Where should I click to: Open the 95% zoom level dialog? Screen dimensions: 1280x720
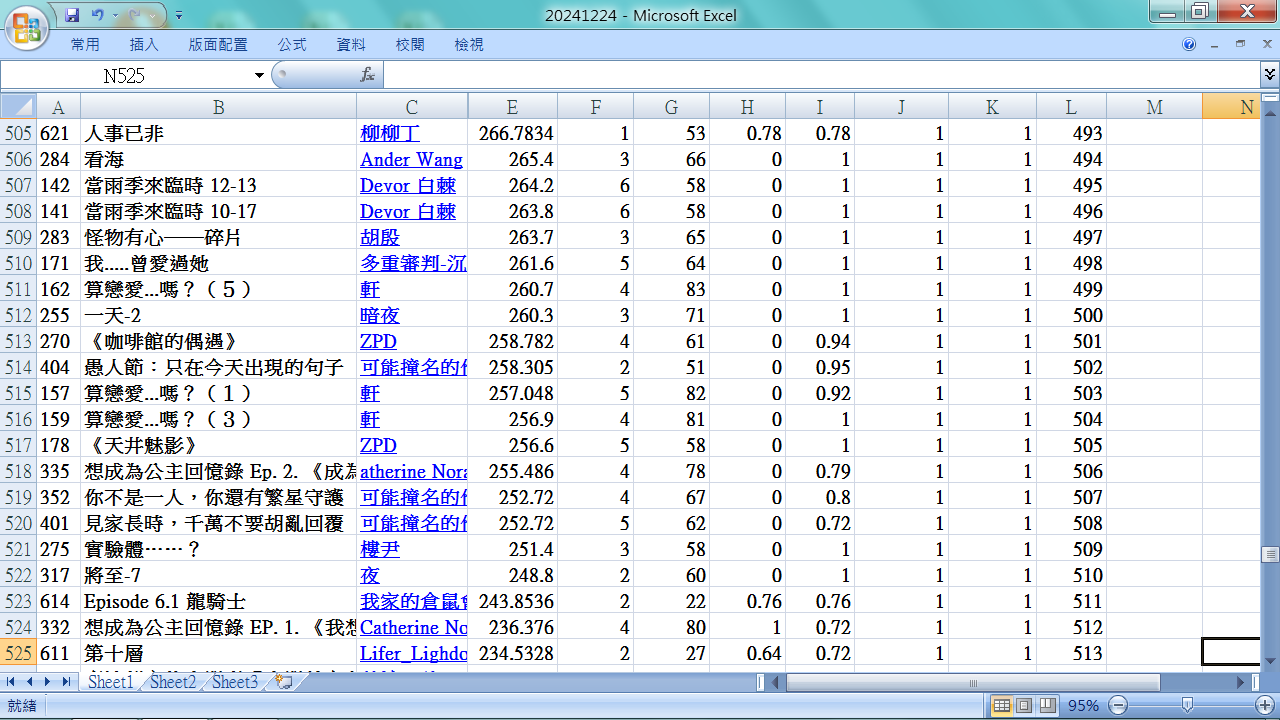pyautogui.click(x=1083, y=706)
